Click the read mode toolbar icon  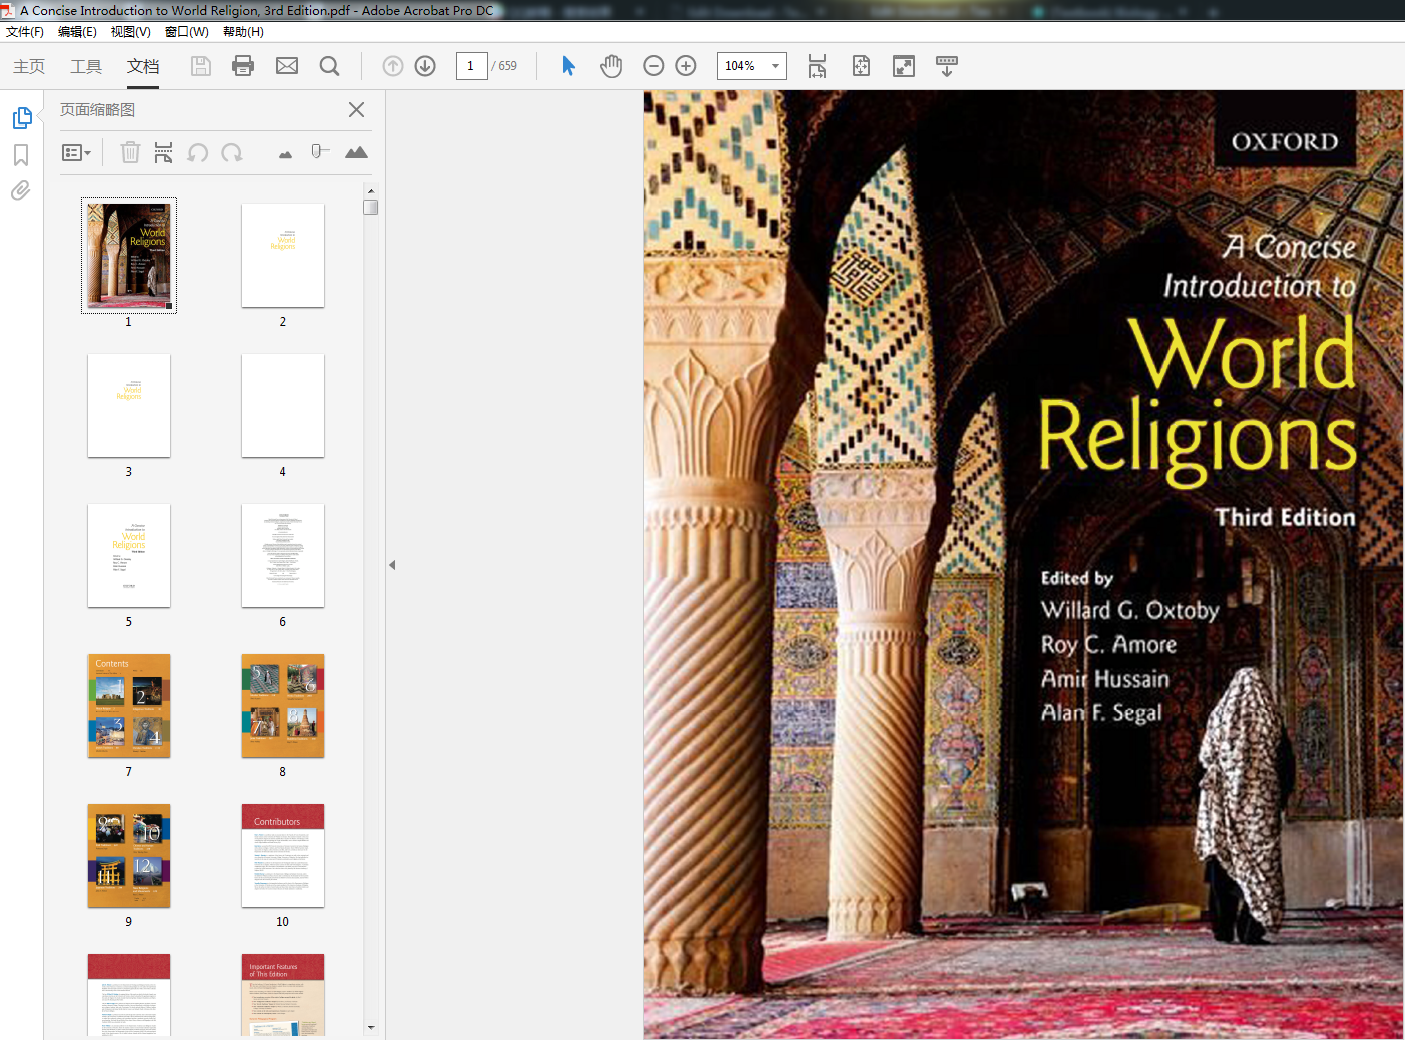tap(947, 66)
